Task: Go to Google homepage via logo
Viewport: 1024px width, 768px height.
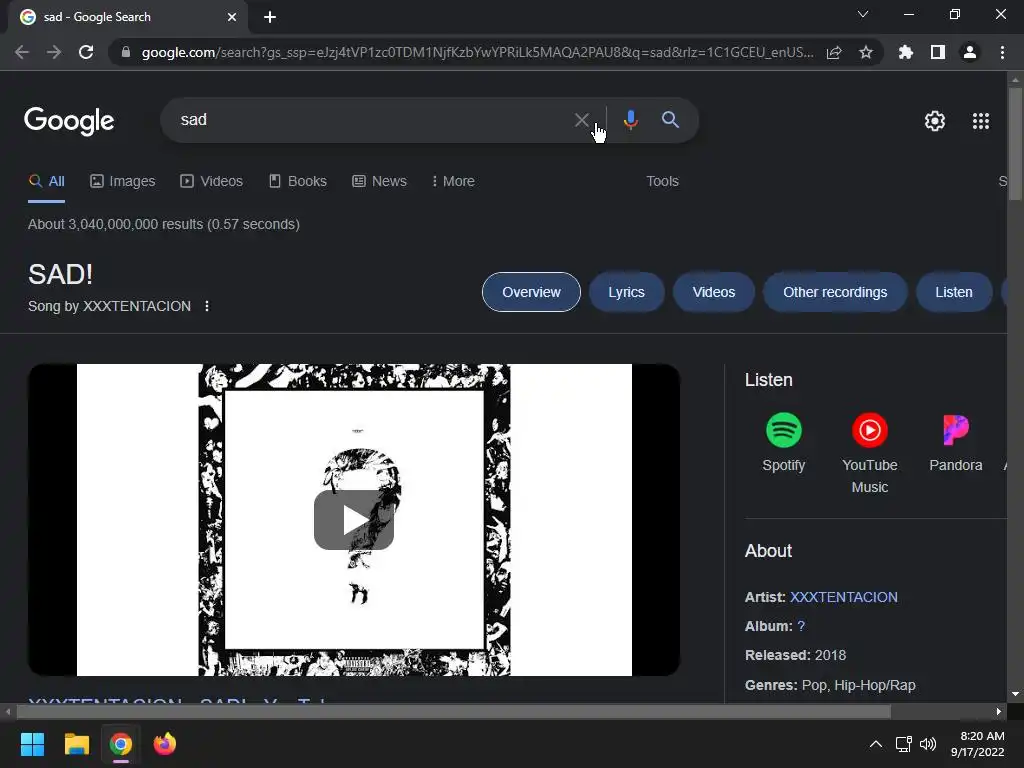Action: [69, 121]
